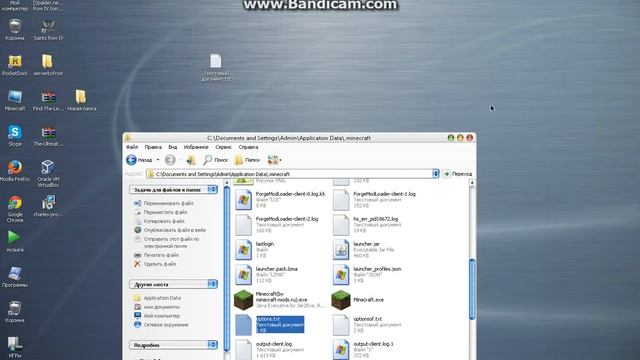Go up one folder level icon
The width and height of the screenshot is (640, 360).
[191, 160]
